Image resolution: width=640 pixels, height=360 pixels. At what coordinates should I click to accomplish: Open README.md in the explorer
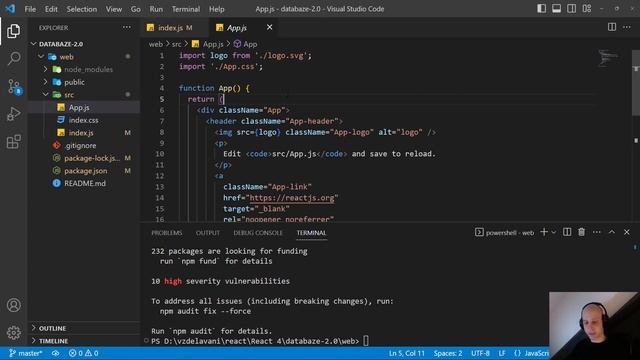coord(84,183)
